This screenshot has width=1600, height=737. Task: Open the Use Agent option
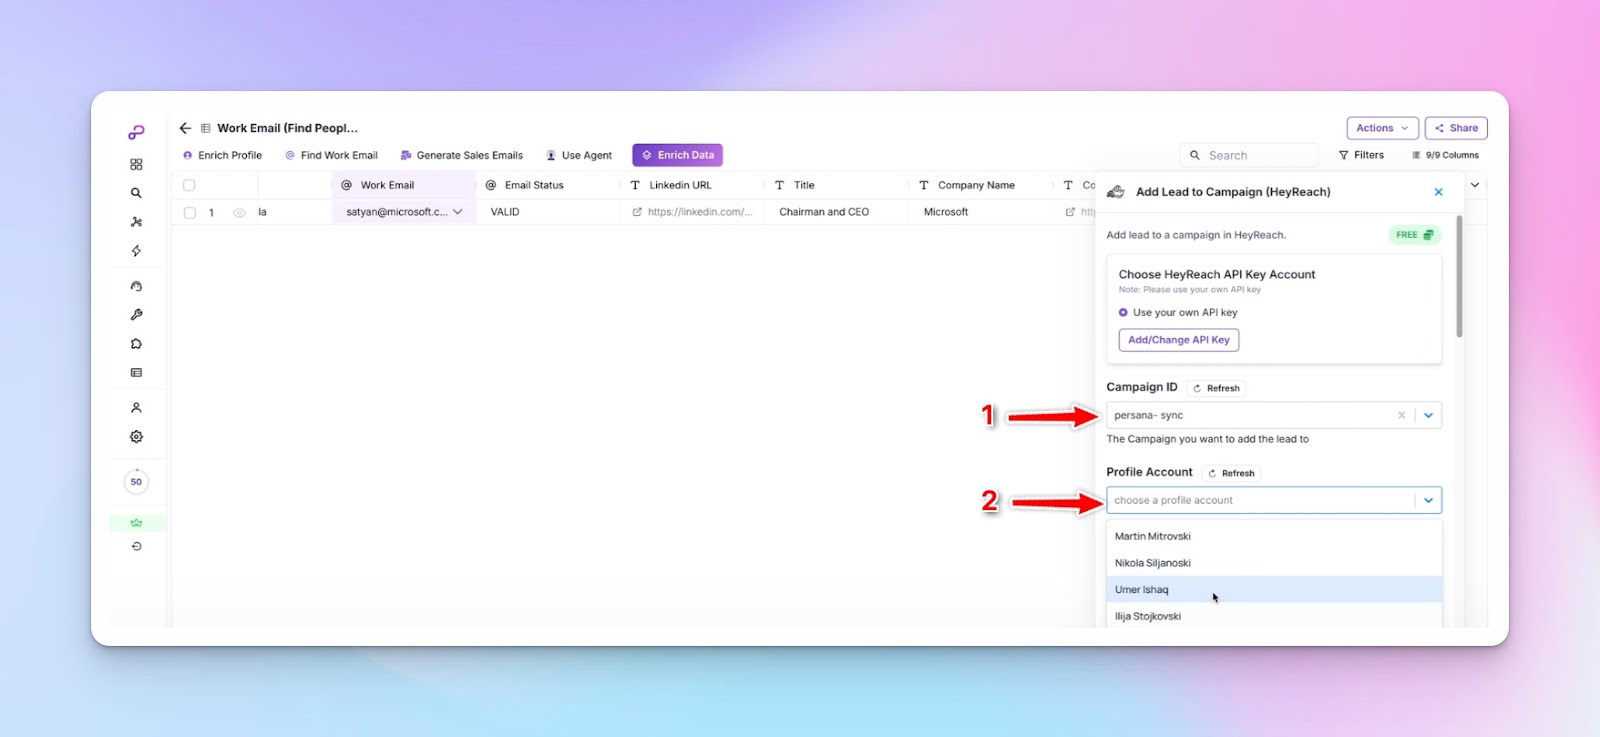pyautogui.click(x=578, y=155)
